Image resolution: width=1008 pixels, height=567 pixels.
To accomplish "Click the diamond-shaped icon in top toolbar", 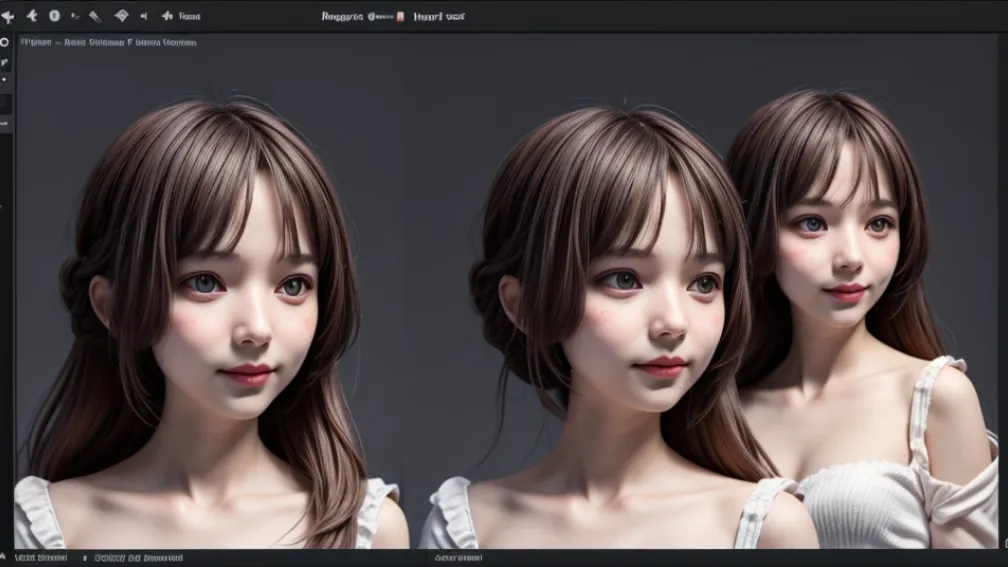I will coord(121,16).
